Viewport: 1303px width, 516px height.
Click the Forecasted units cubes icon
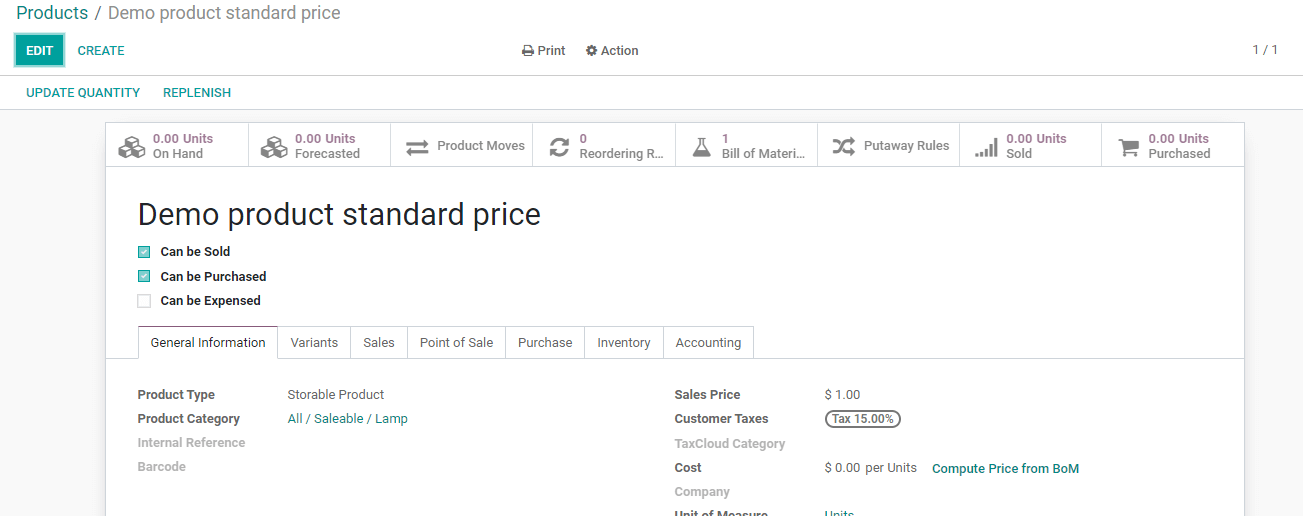[274, 147]
